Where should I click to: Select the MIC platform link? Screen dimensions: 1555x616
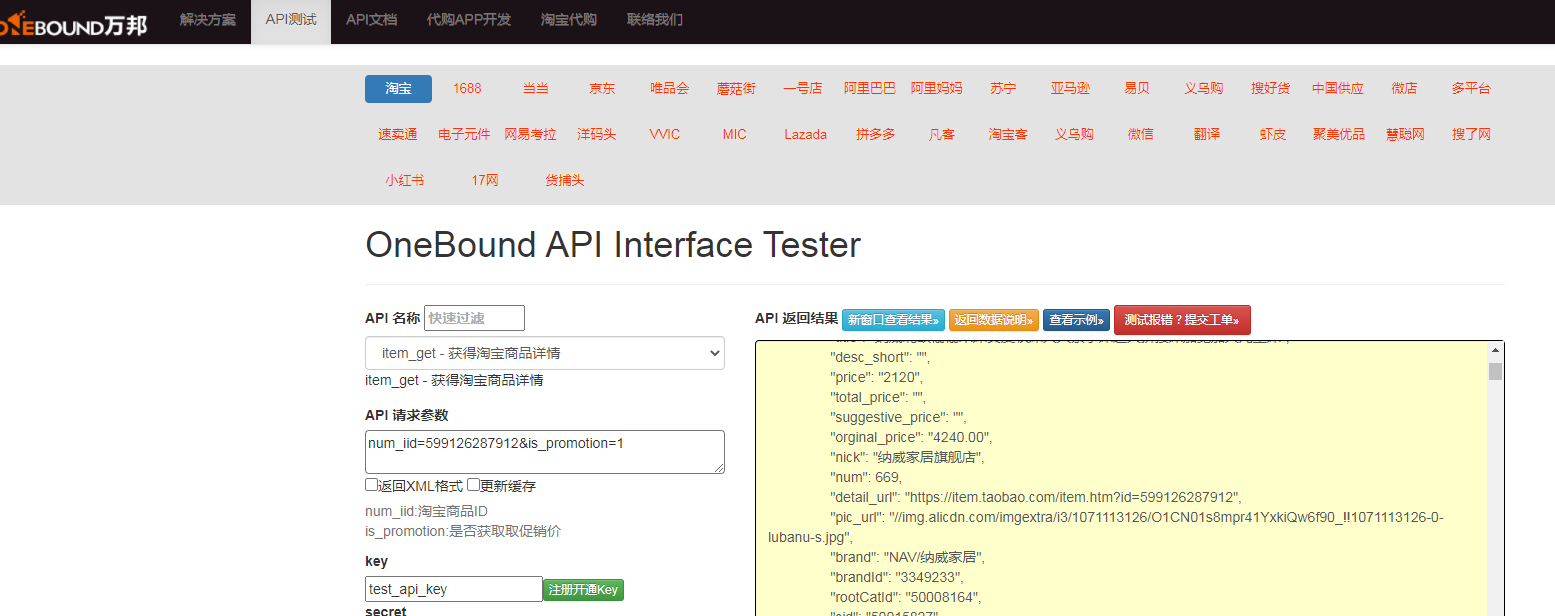(x=735, y=134)
